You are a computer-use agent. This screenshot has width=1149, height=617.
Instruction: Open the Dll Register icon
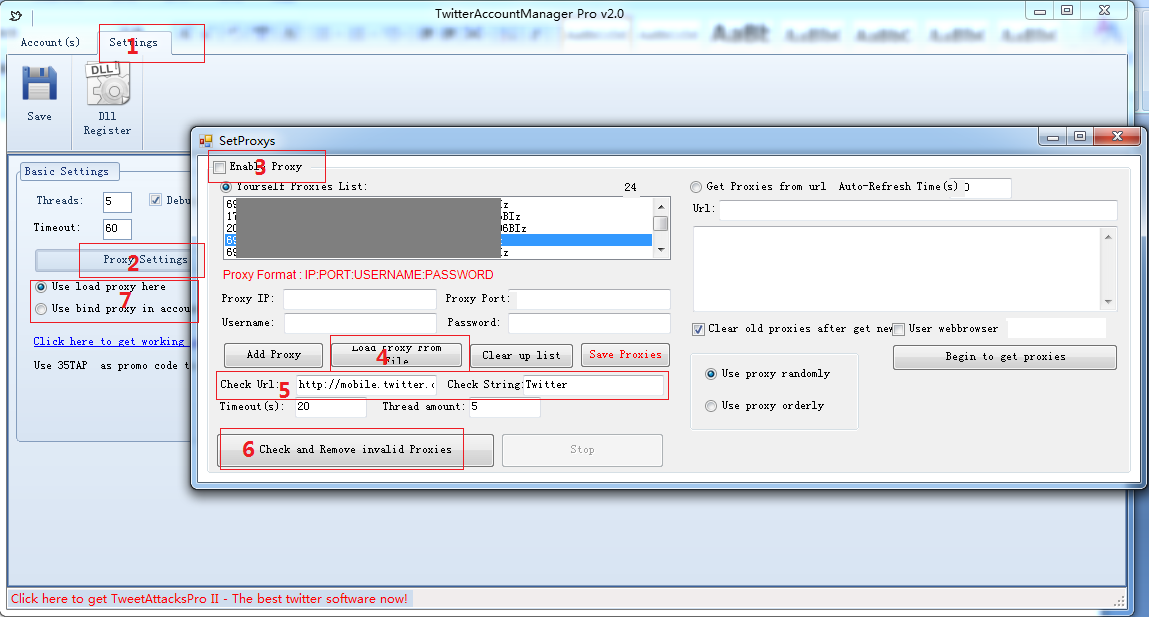coord(108,84)
